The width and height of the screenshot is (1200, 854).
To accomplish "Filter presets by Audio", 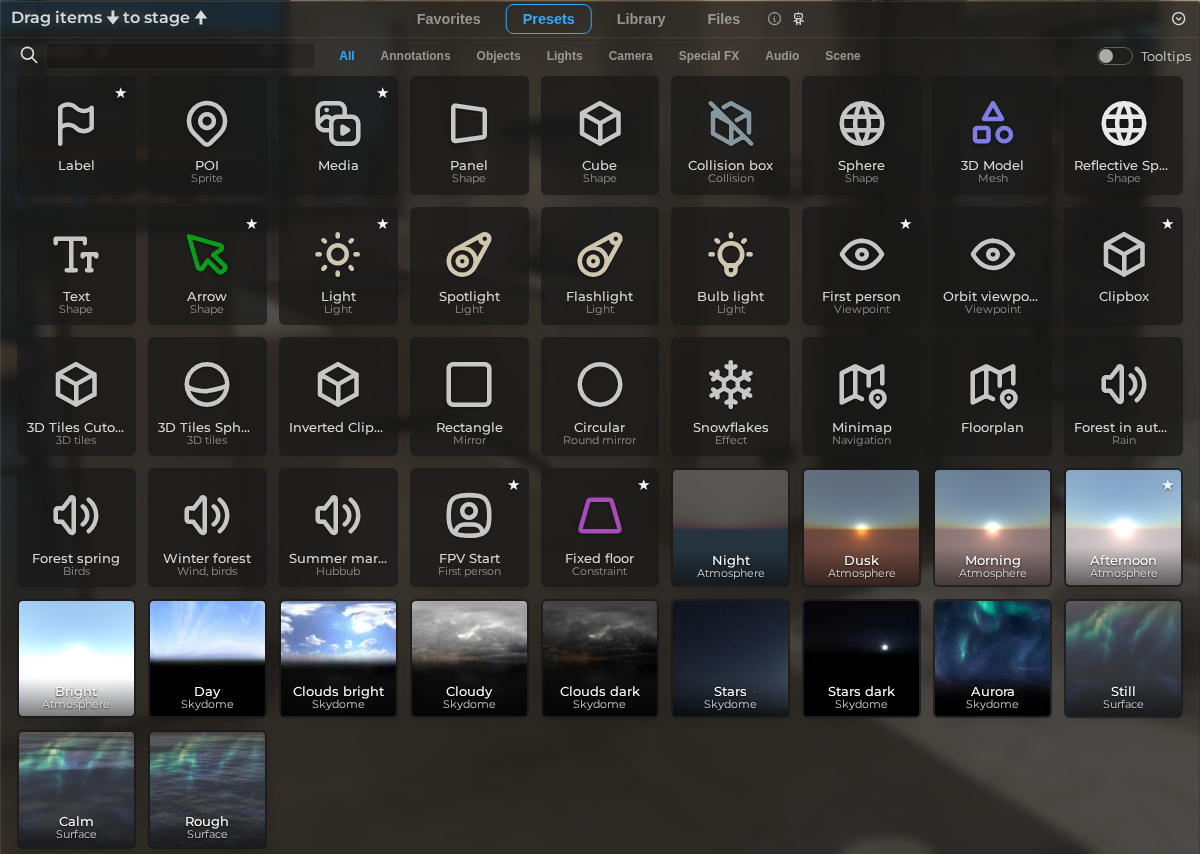I will (782, 56).
